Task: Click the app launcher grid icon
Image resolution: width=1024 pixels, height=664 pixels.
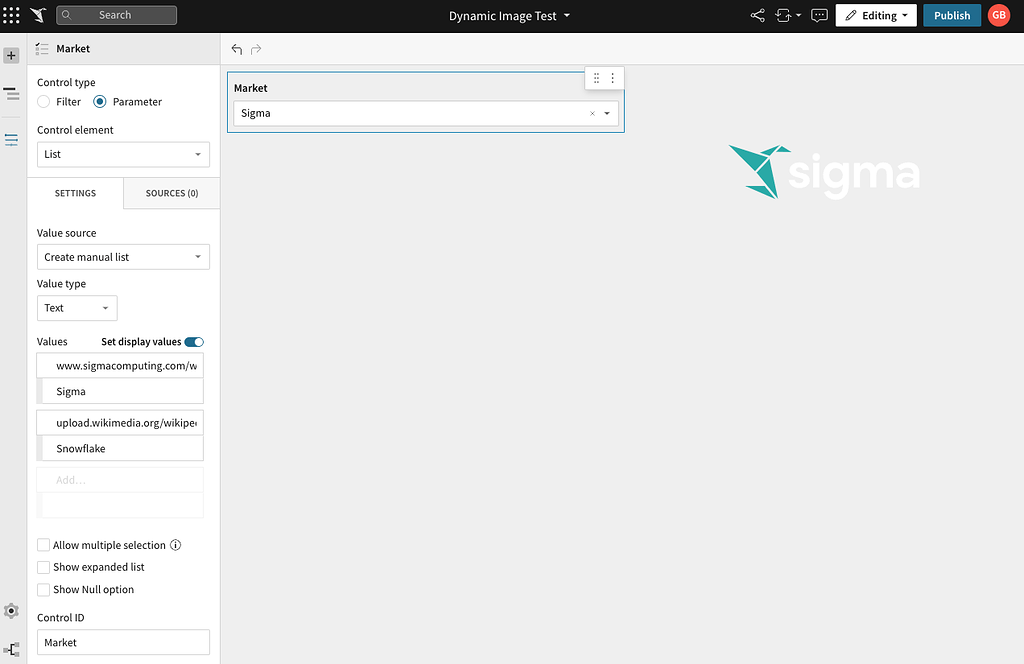Action: 11,14
